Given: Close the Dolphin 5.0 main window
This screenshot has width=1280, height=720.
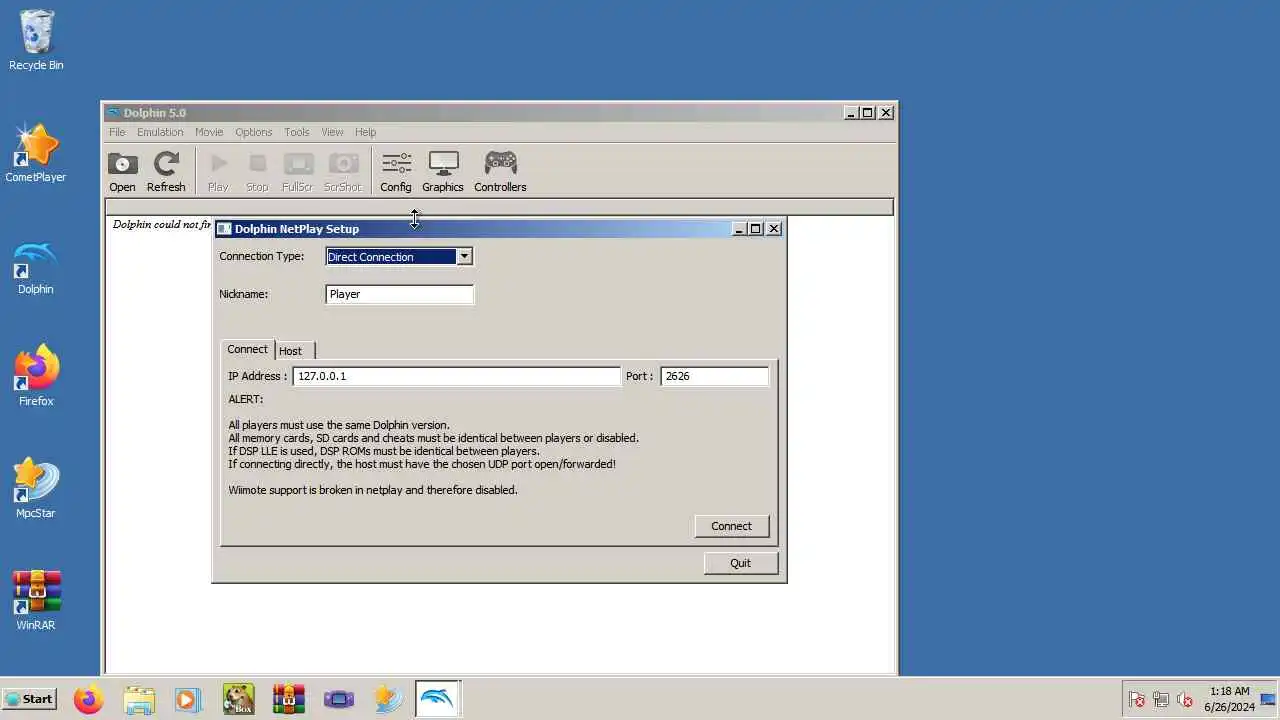Looking at the screenshot, I should tap(885, 113).
